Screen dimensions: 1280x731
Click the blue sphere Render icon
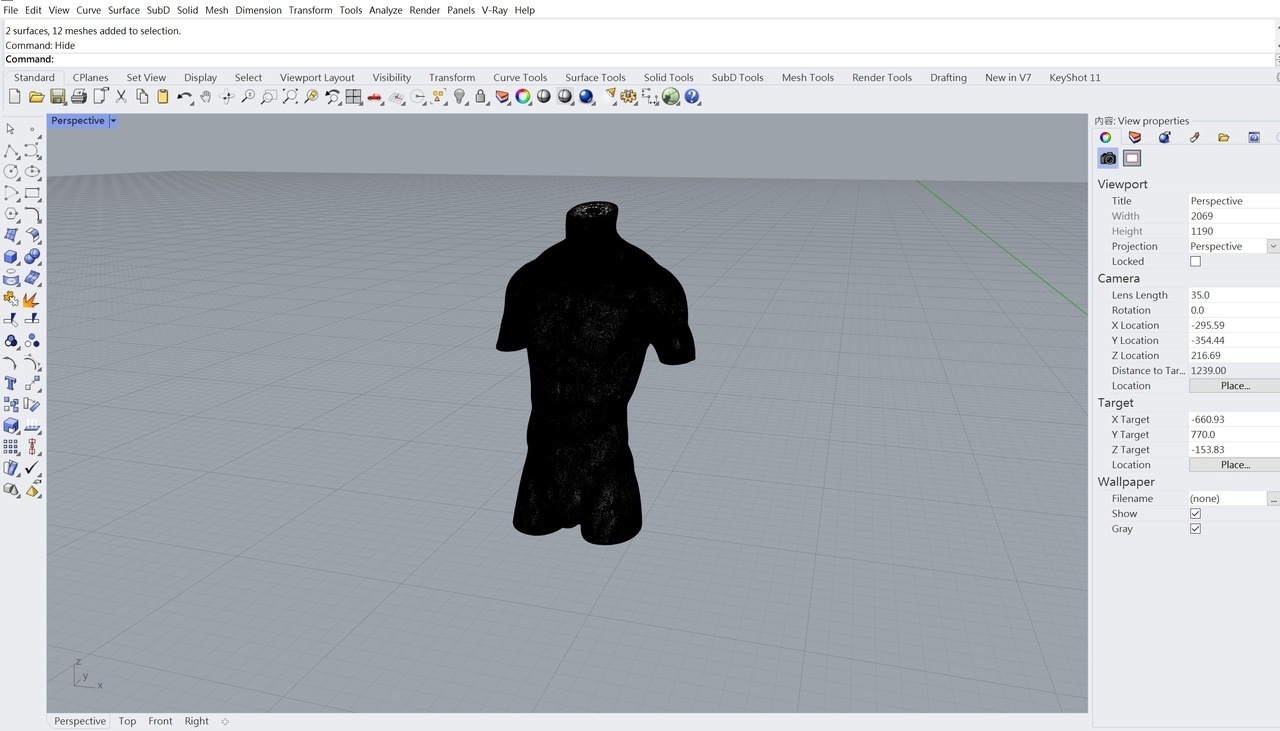coord(586,97)
